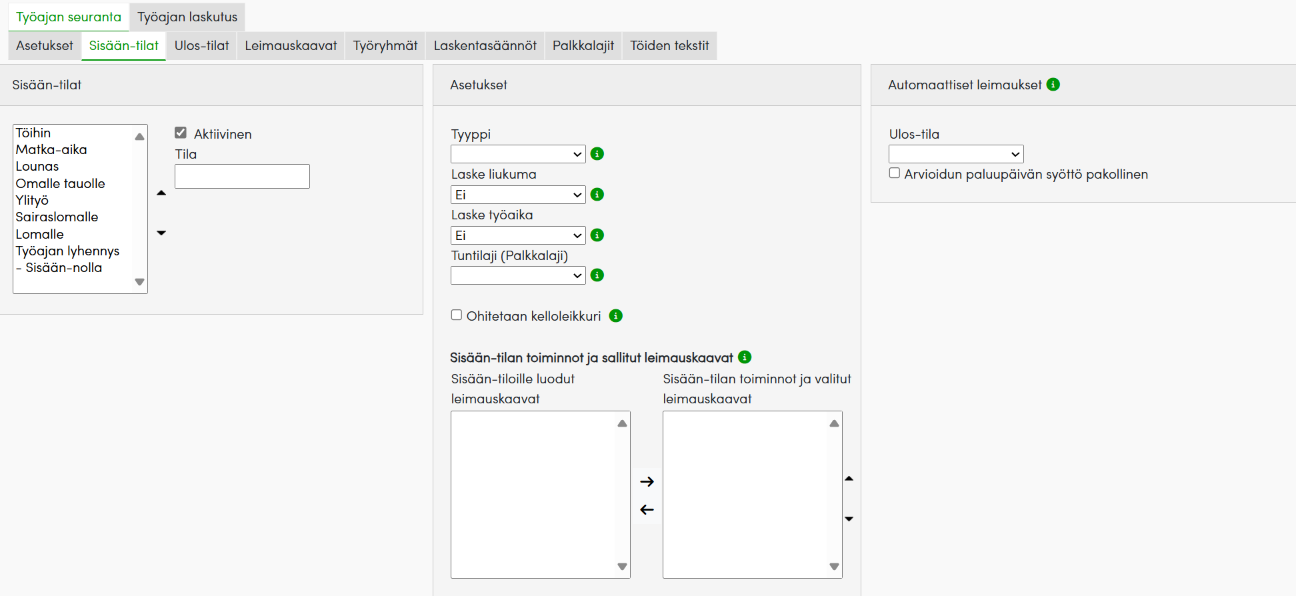1296x596 pixels.
Task: Open the Työajan laskutus tab
Action: click(x=187, y=17)
